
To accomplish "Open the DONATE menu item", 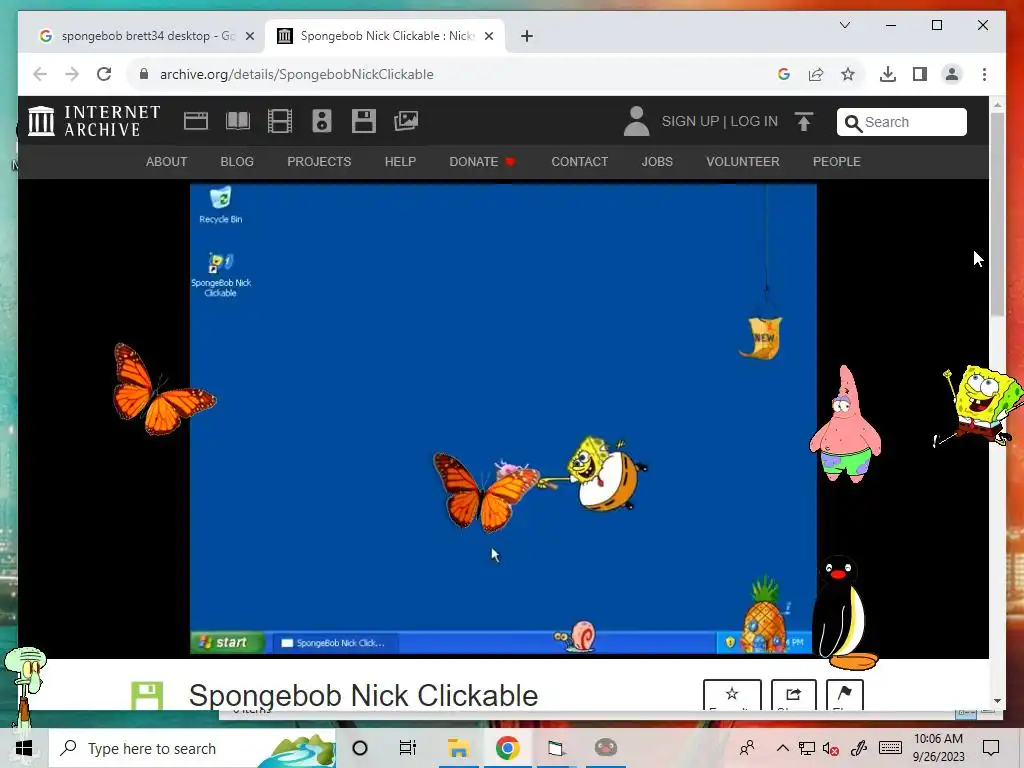I will click(481, 161).
